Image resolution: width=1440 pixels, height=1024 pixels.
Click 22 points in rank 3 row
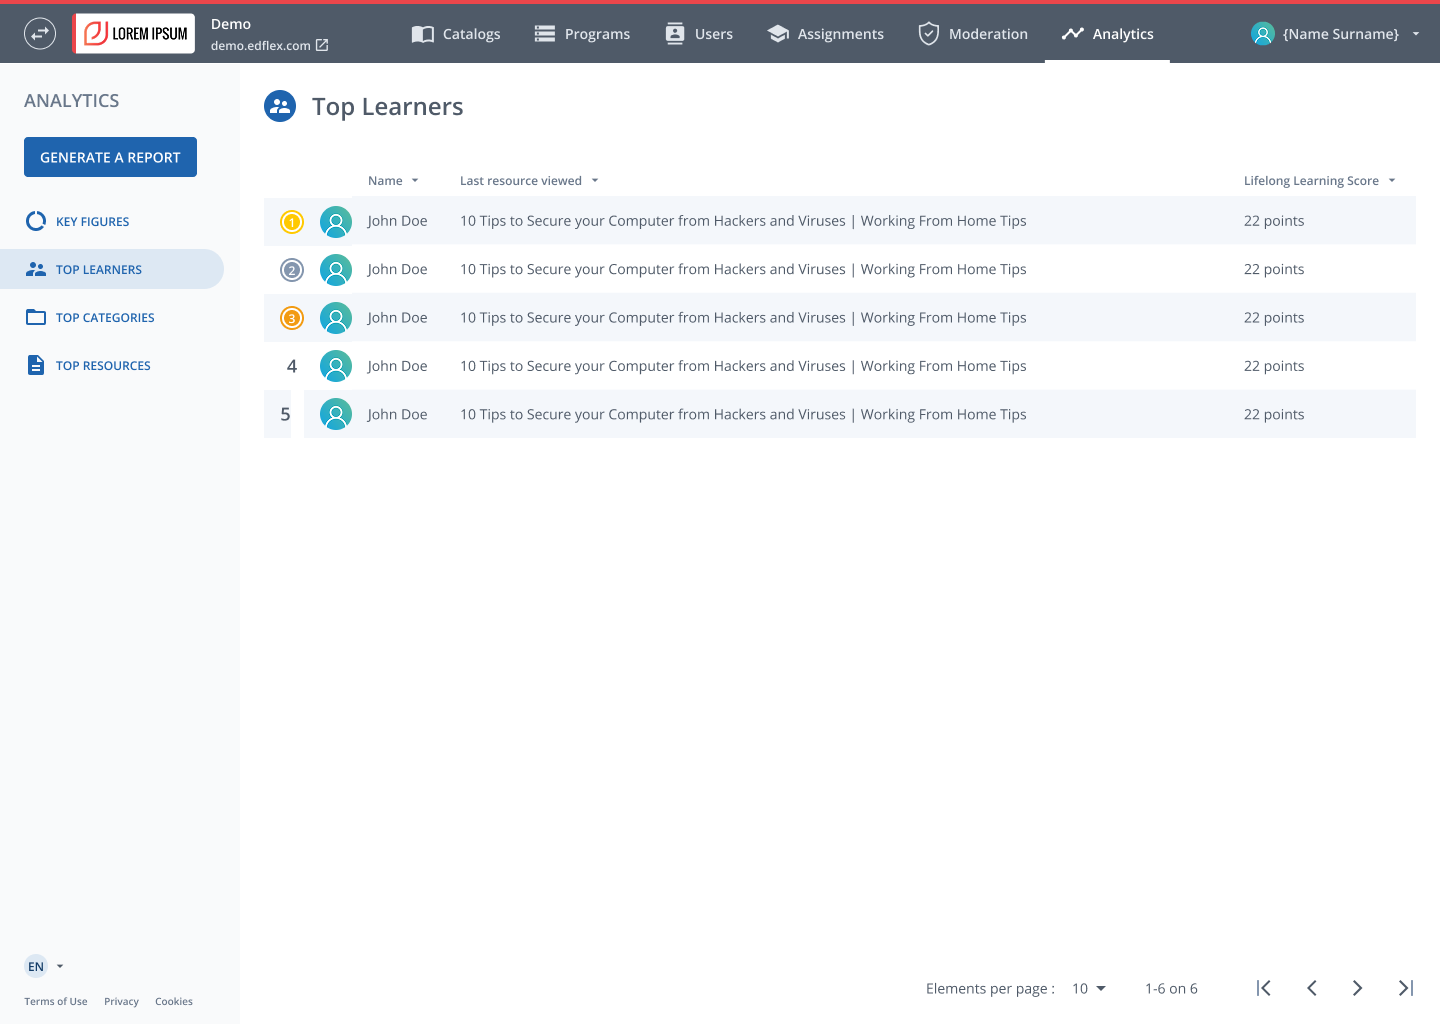click(x=1274, y=317)
